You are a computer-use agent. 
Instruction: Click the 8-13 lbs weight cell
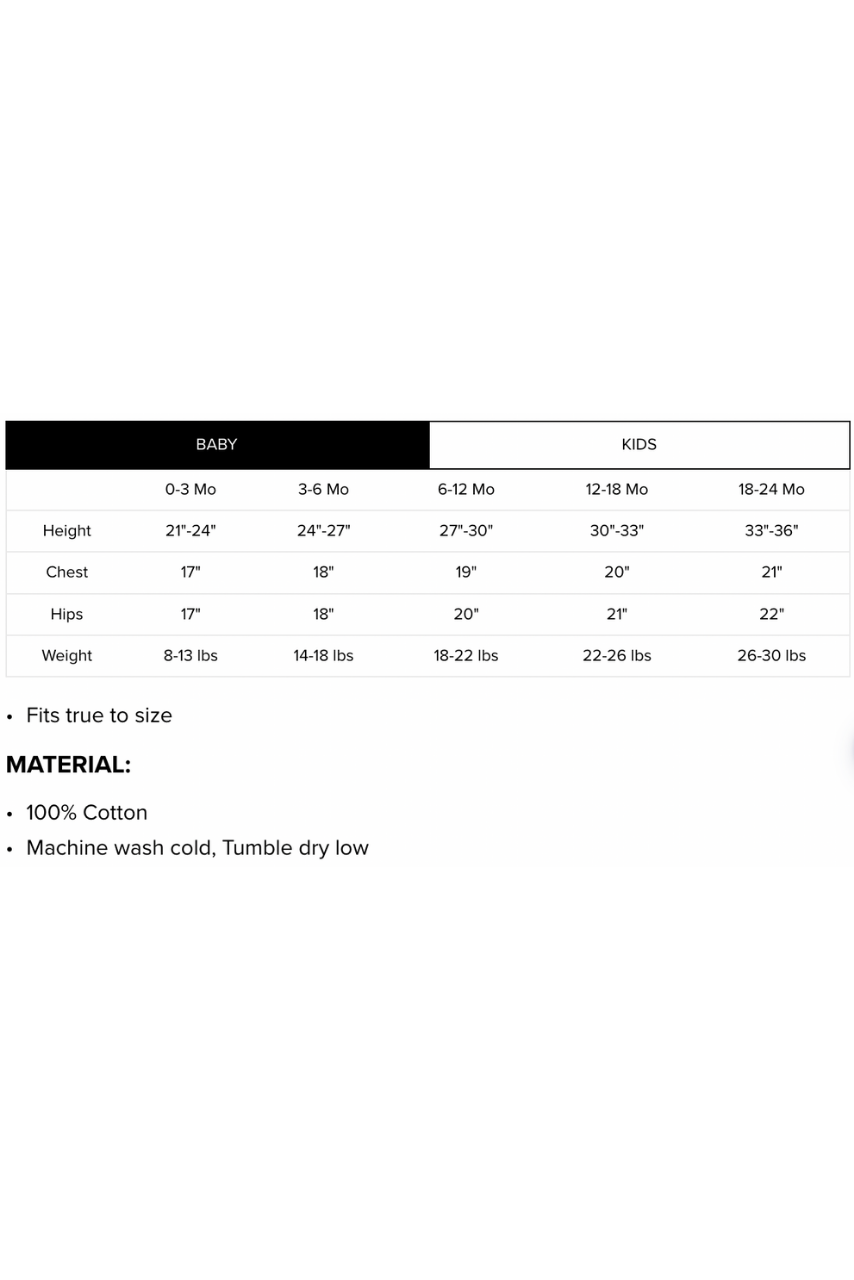pos(190,656)
